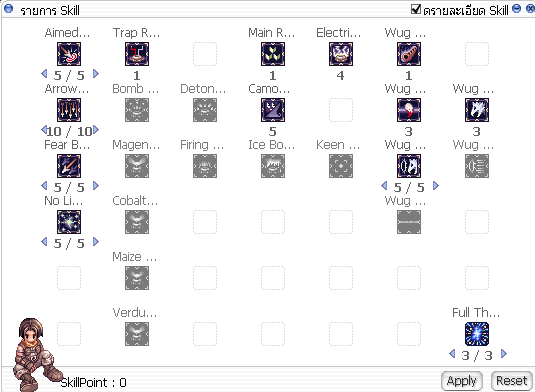Click the Fear Breeze skill icon
Viewport: 535px width, 392px height.
(69, 166)
